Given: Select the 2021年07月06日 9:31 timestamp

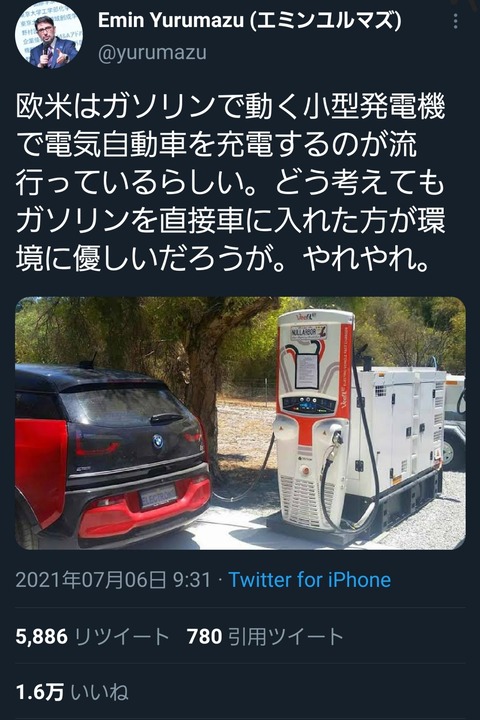Looking at the screenshot, I should (x=113, y=579).
